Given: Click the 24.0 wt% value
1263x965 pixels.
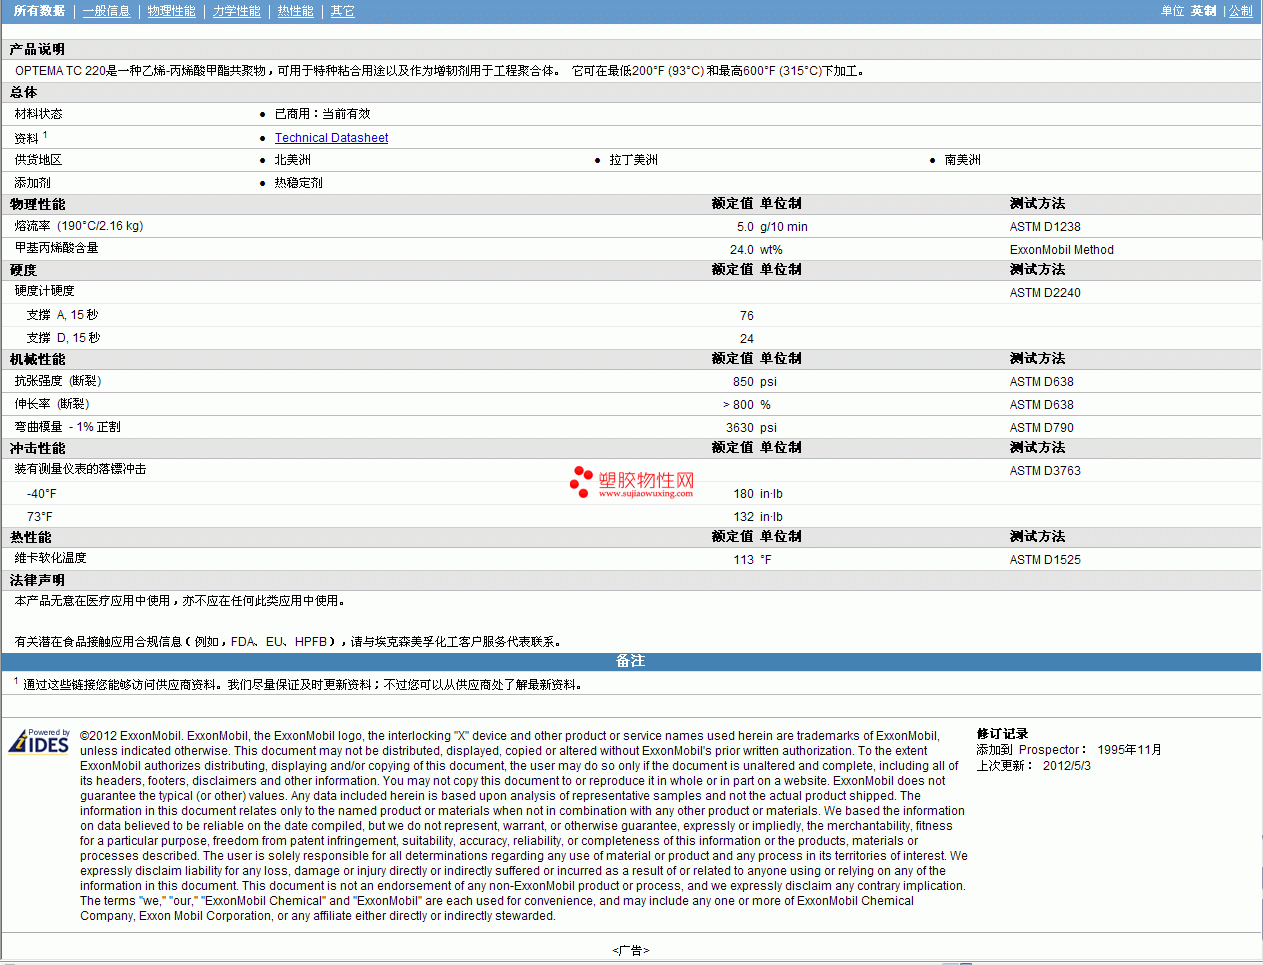Looking at the screenshot, I should 756,250.
